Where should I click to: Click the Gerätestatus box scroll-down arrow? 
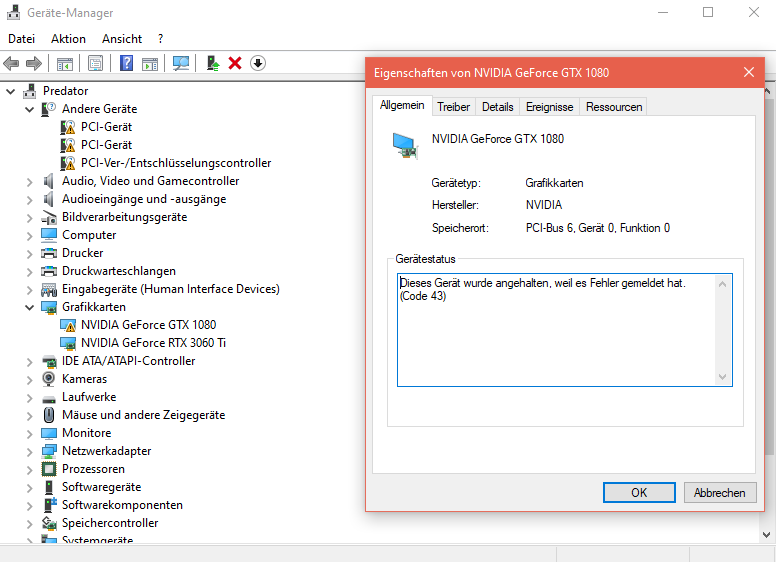coord(723,377)
